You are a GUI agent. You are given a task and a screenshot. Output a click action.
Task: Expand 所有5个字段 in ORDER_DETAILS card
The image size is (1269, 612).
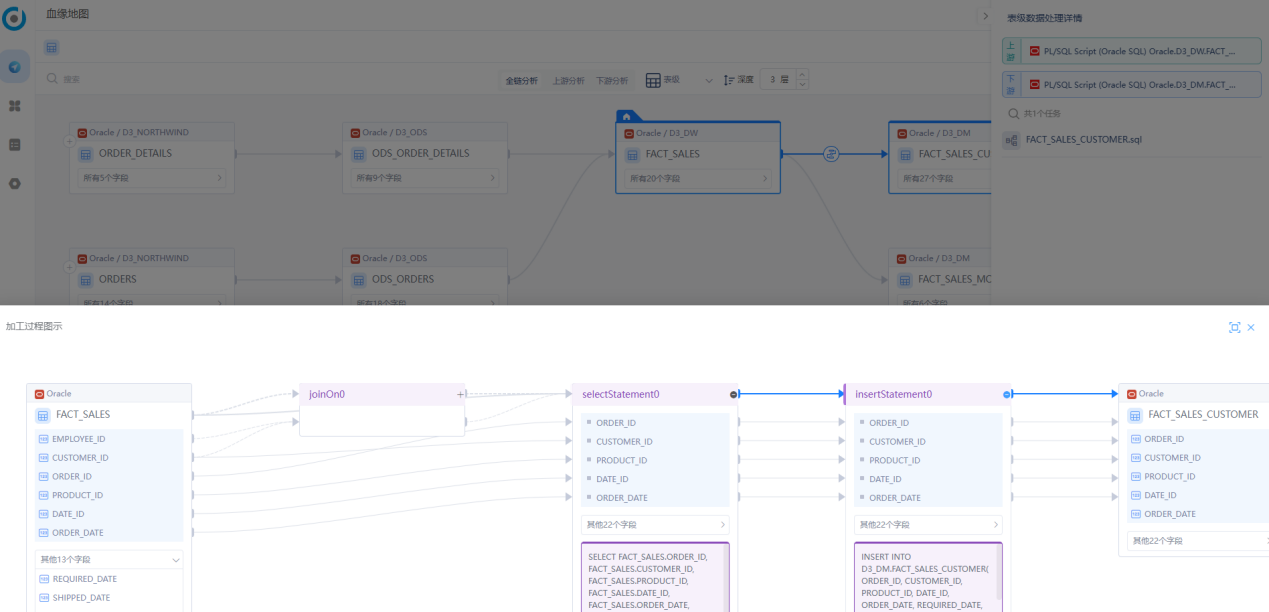click(151, 178)
